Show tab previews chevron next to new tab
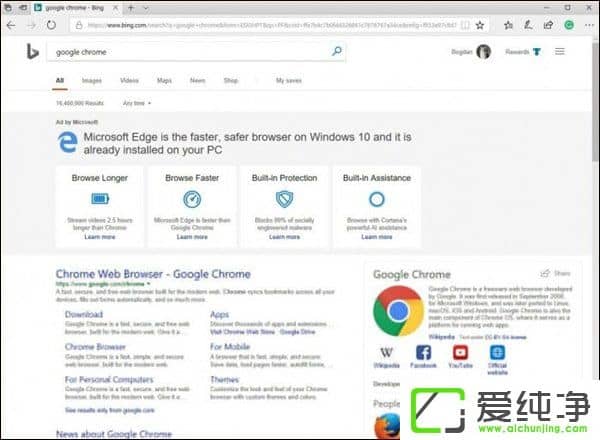 [x=145, y=8]
